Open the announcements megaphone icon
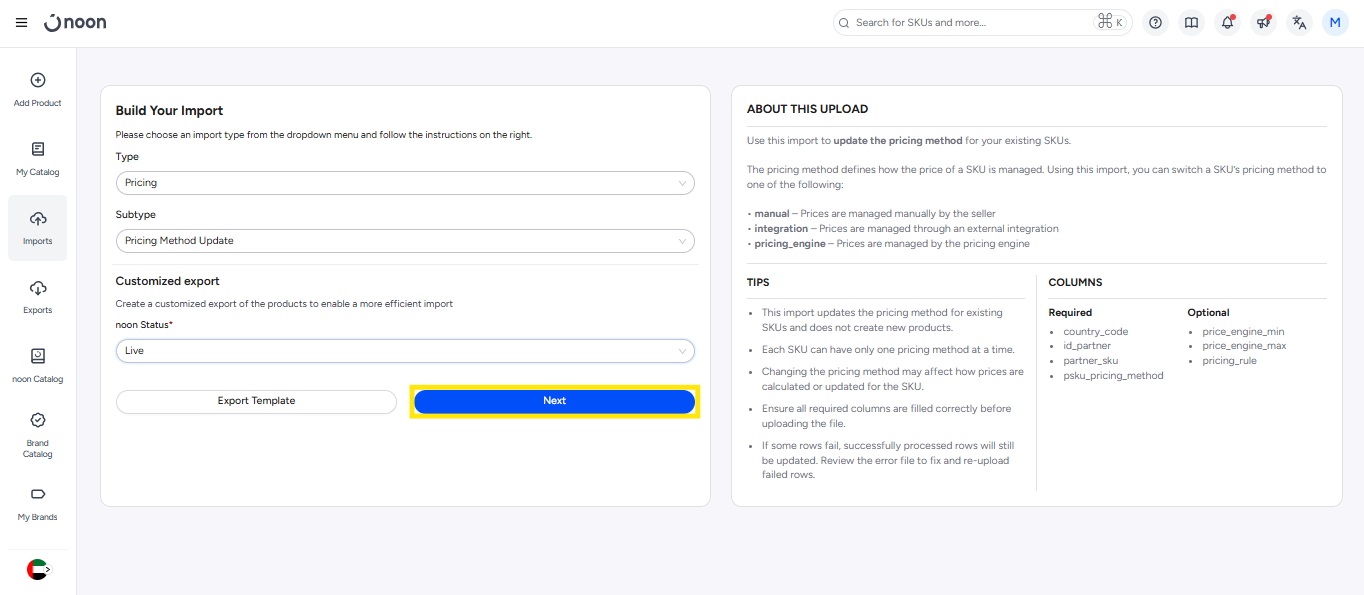 1263,23
